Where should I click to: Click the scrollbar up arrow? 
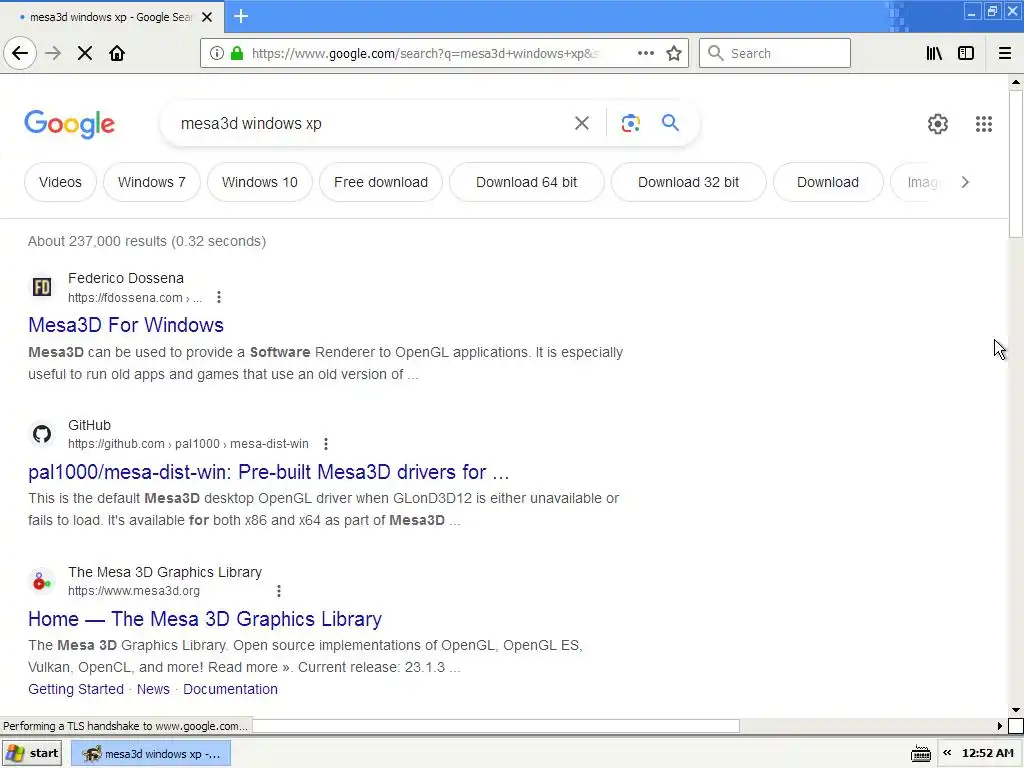click(1016, 82)
